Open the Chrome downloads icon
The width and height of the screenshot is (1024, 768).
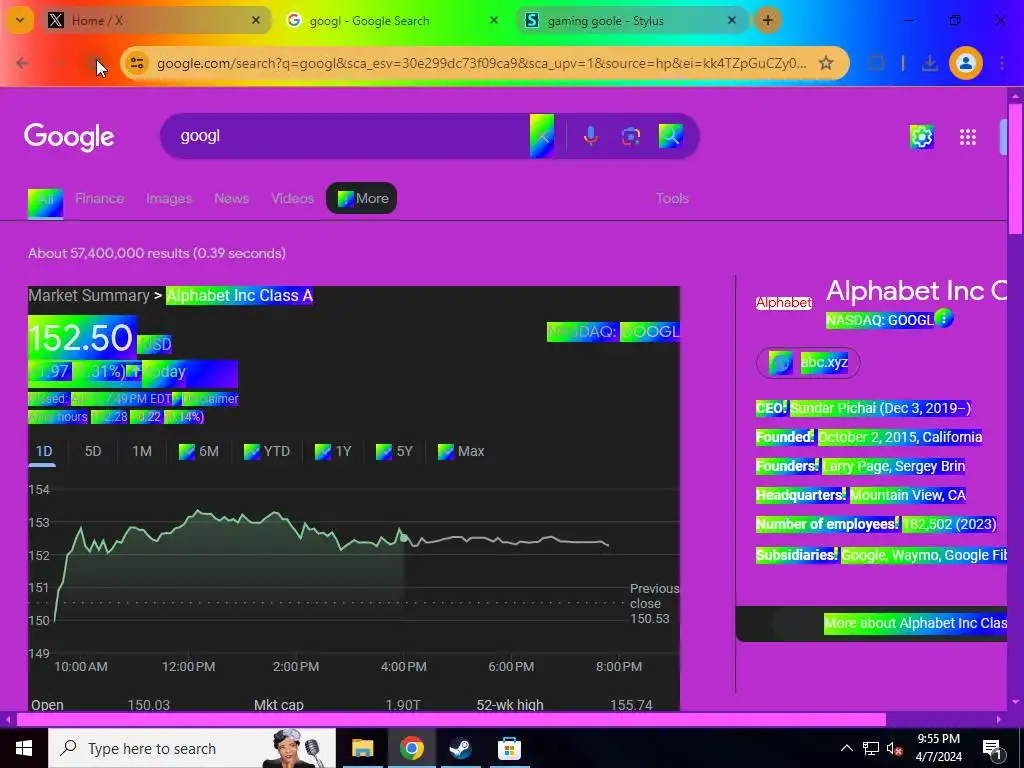[x=929, y=63]
